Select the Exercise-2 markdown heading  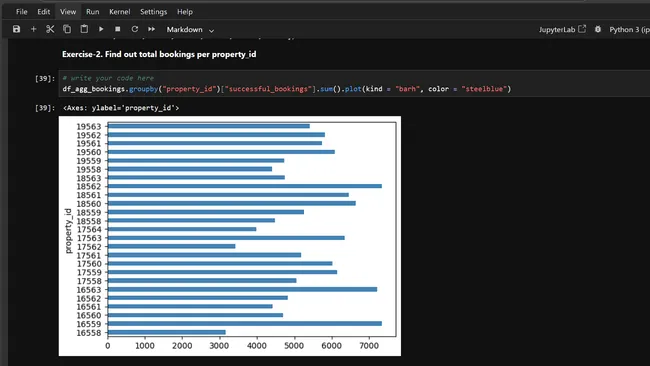(x=159, y=54)
